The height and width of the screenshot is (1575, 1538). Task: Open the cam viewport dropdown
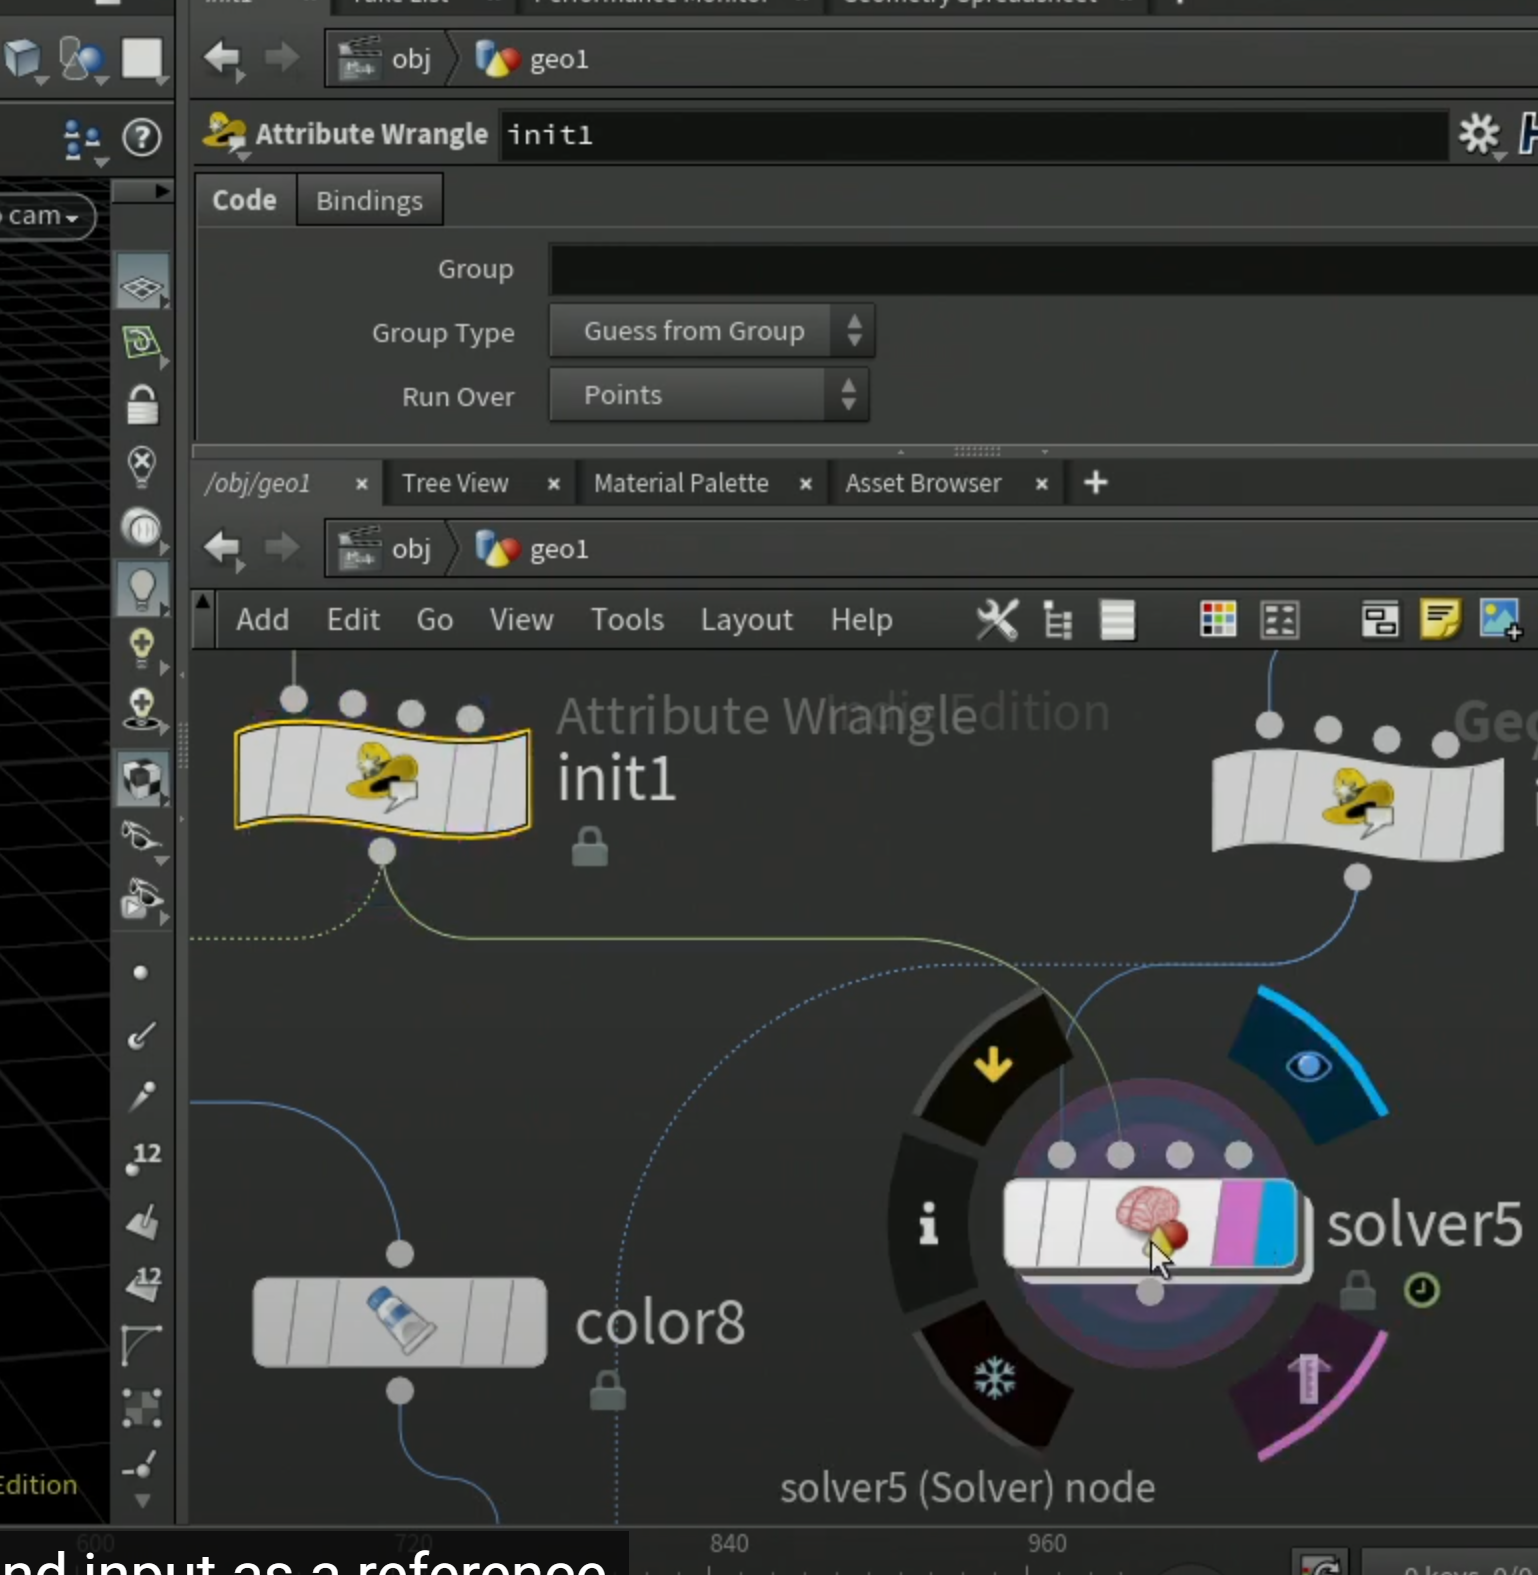(x=44, y=216)
